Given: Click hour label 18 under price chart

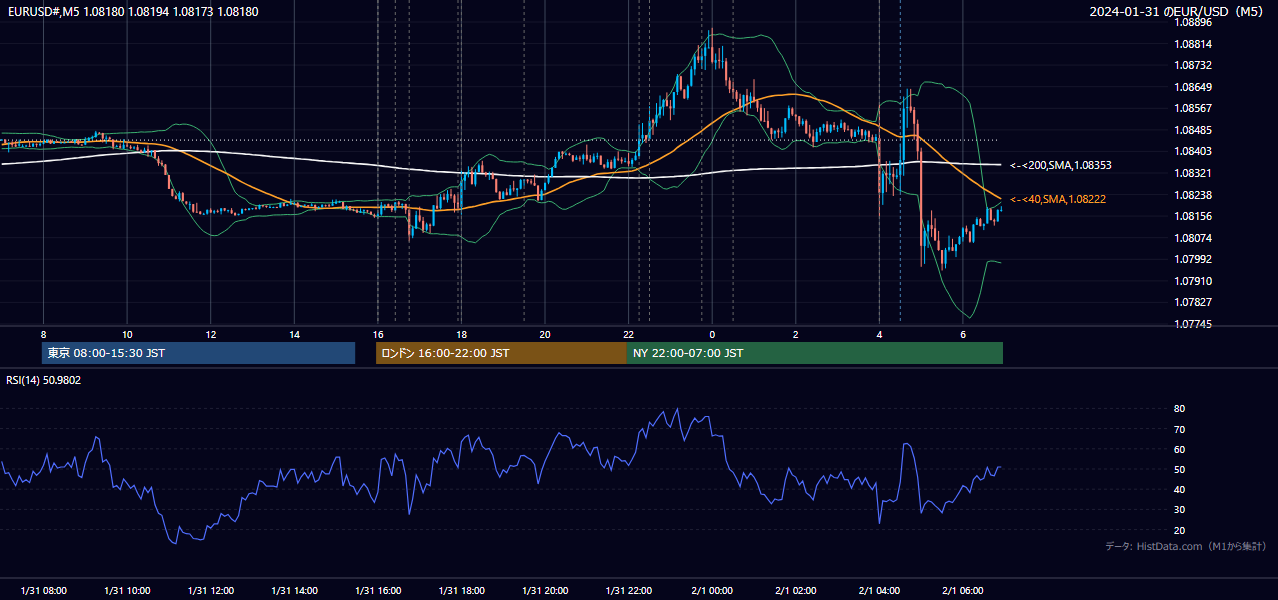Looking at the screenshot, I should pyautogui.click(x=461, y=334).
